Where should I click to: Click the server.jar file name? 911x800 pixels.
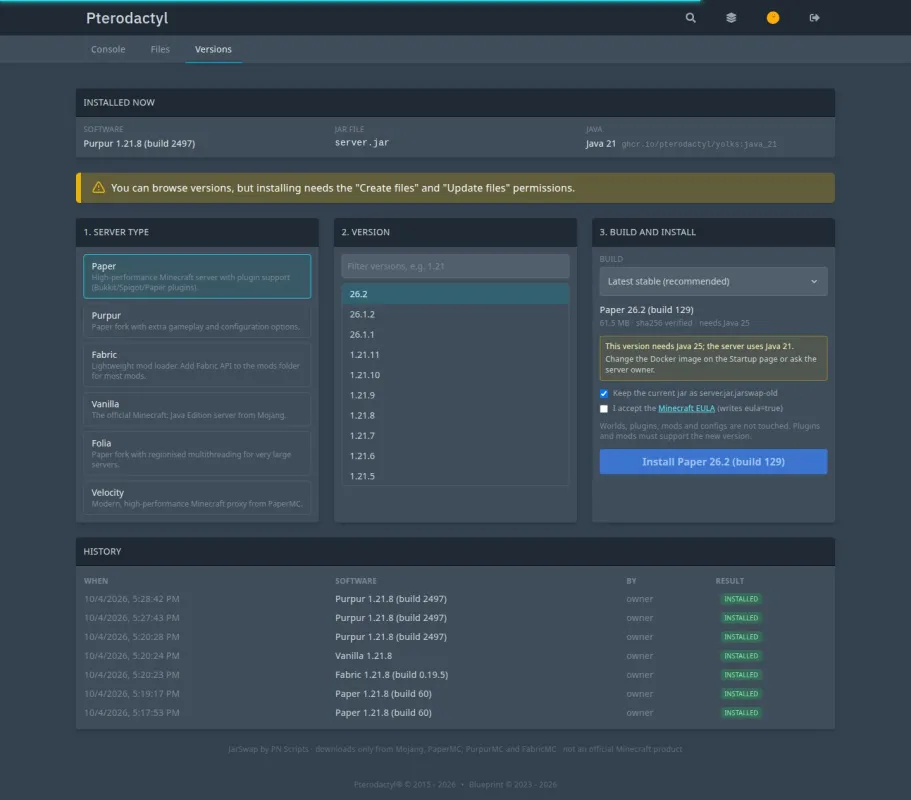(361, 142)
